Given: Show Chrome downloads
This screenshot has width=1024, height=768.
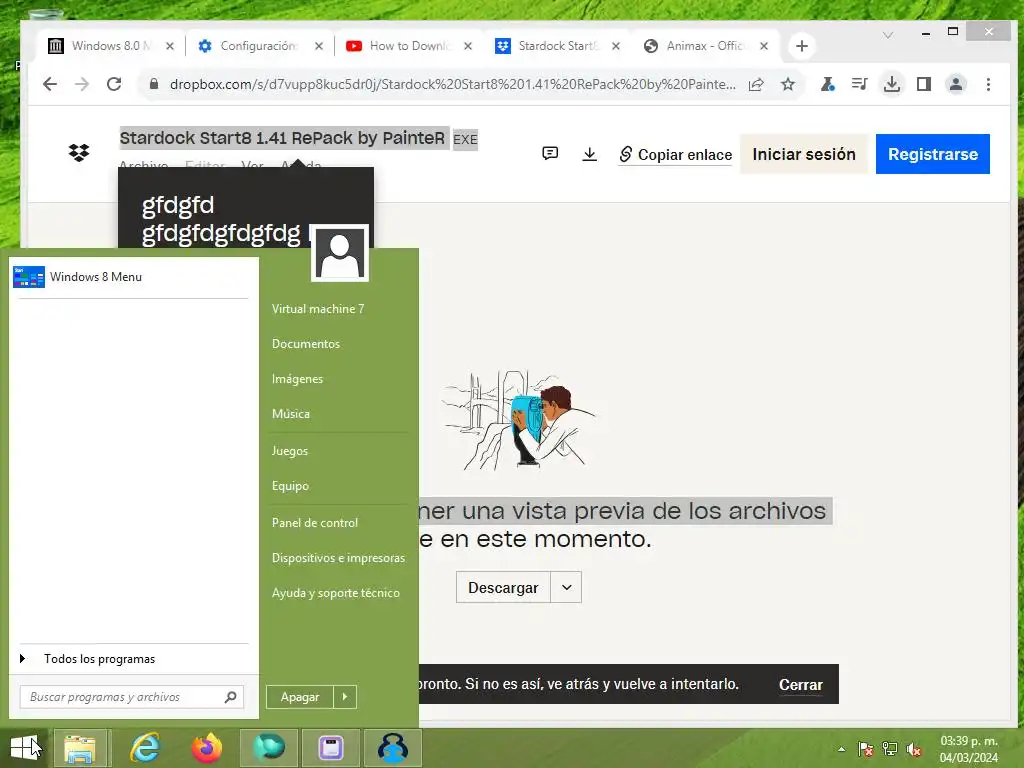Looking at the screenshot, I should [891, 84].
